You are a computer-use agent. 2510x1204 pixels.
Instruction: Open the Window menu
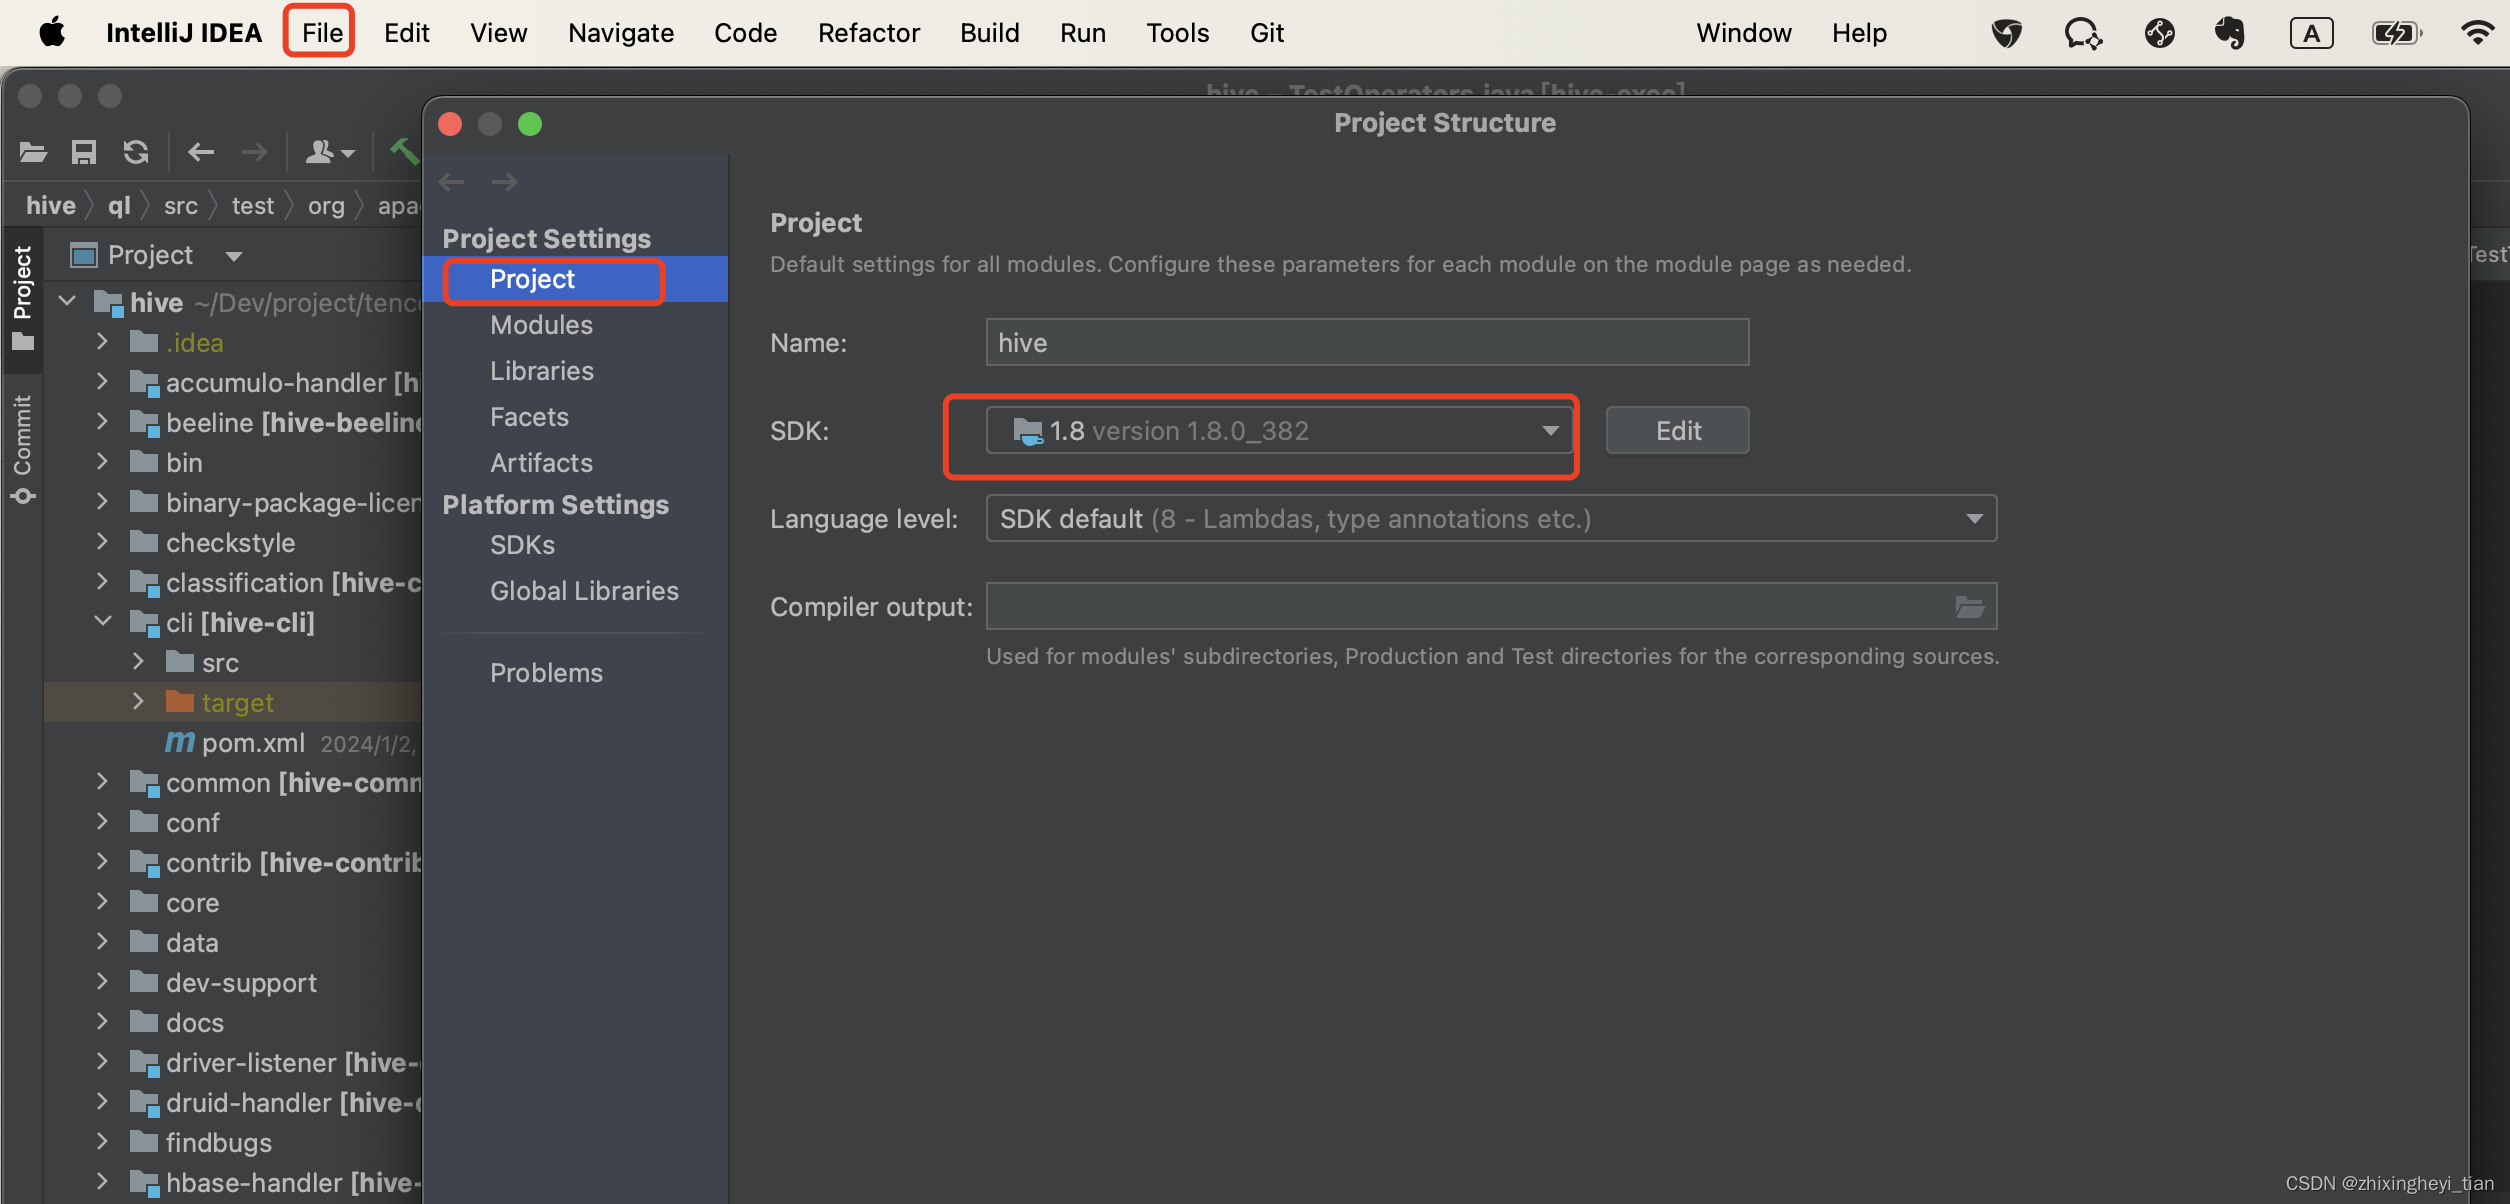coord(1743,33)
